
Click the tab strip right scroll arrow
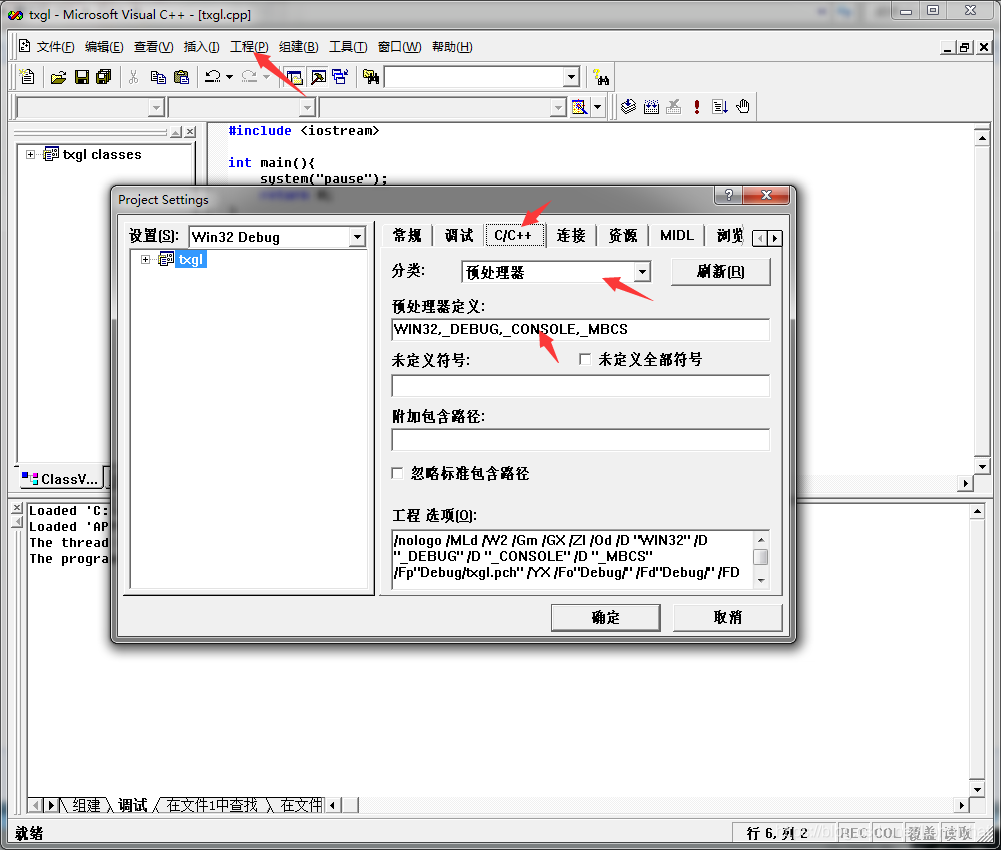pos(774,238)
